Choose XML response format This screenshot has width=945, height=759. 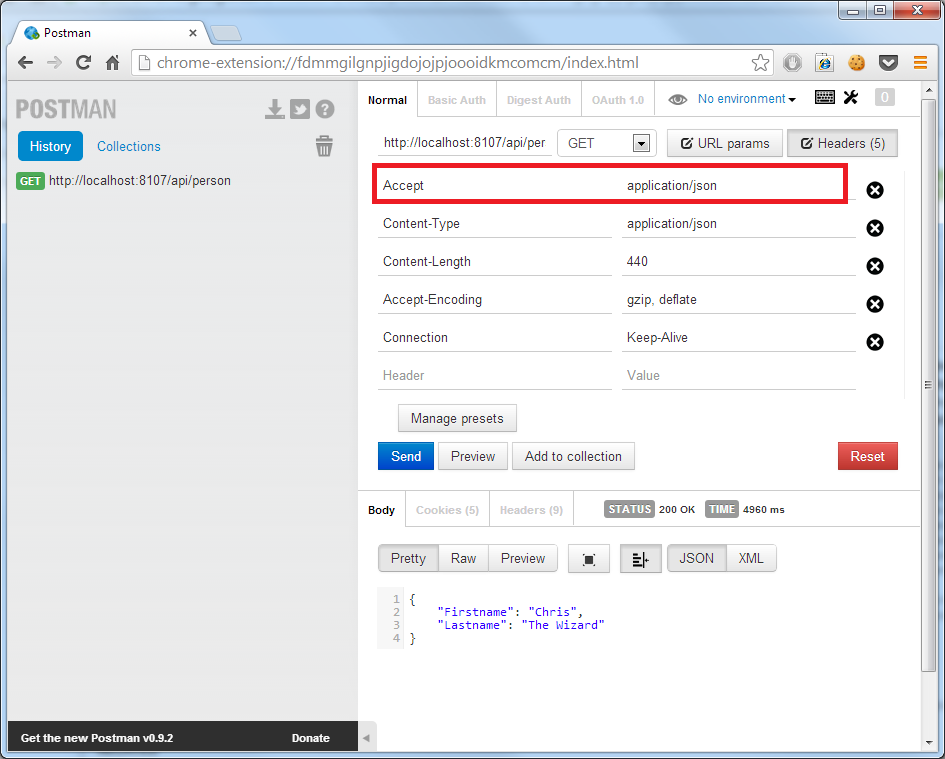pos(751,558)
